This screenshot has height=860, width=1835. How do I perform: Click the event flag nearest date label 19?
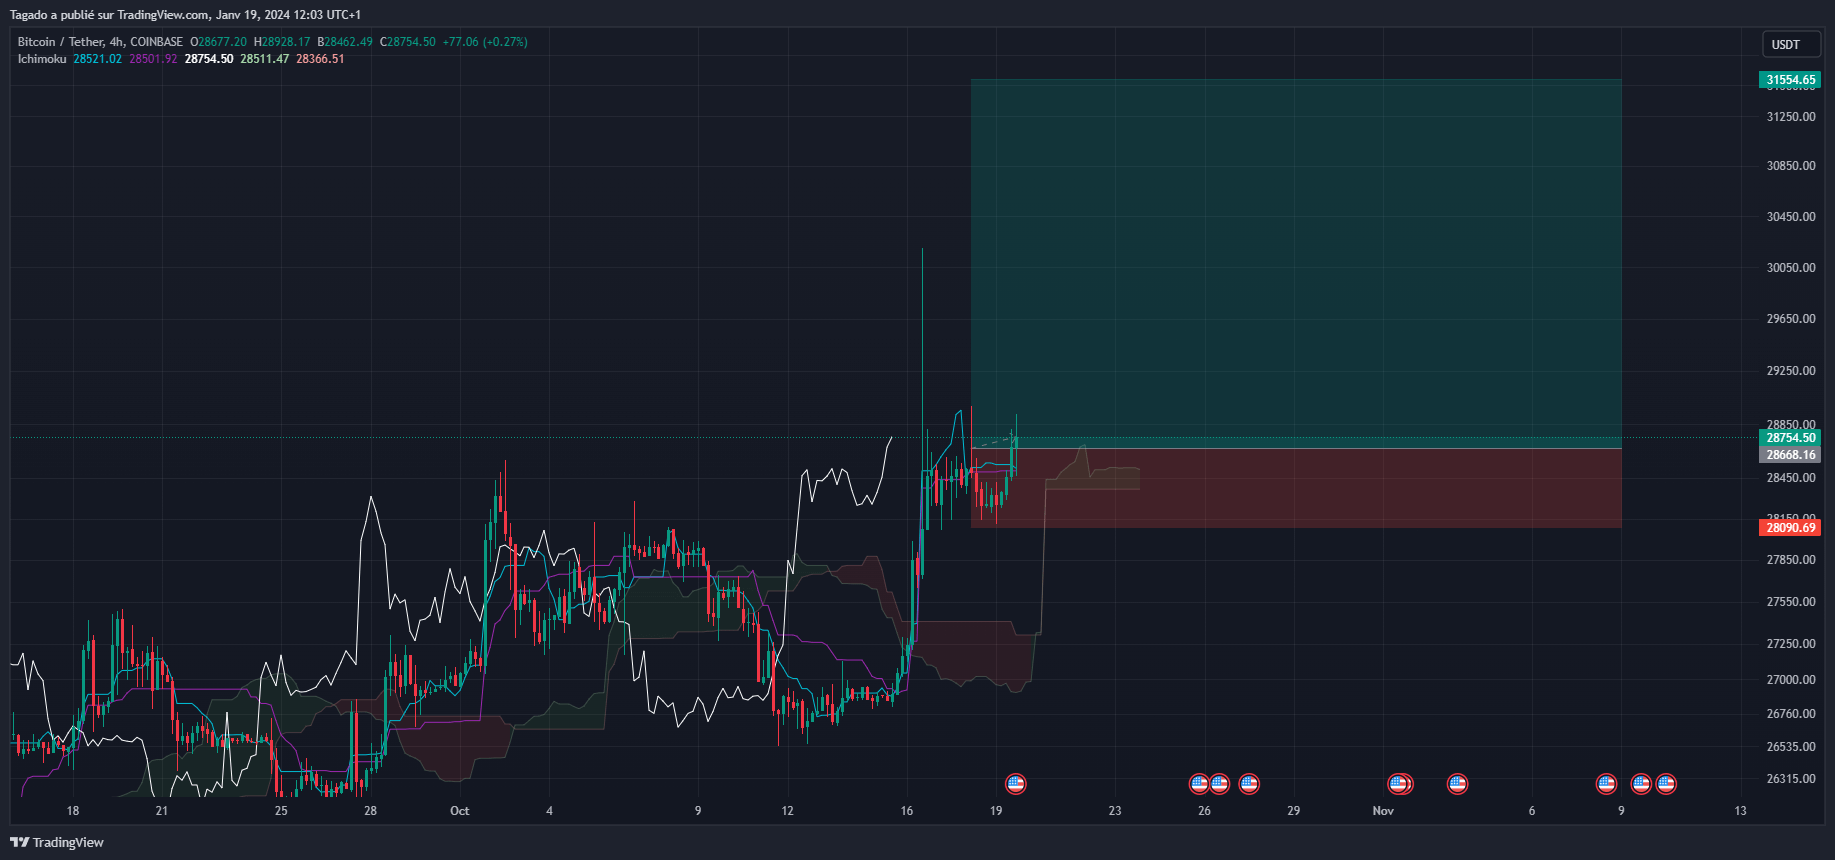pyautogui.click(x=1015, y=784)
